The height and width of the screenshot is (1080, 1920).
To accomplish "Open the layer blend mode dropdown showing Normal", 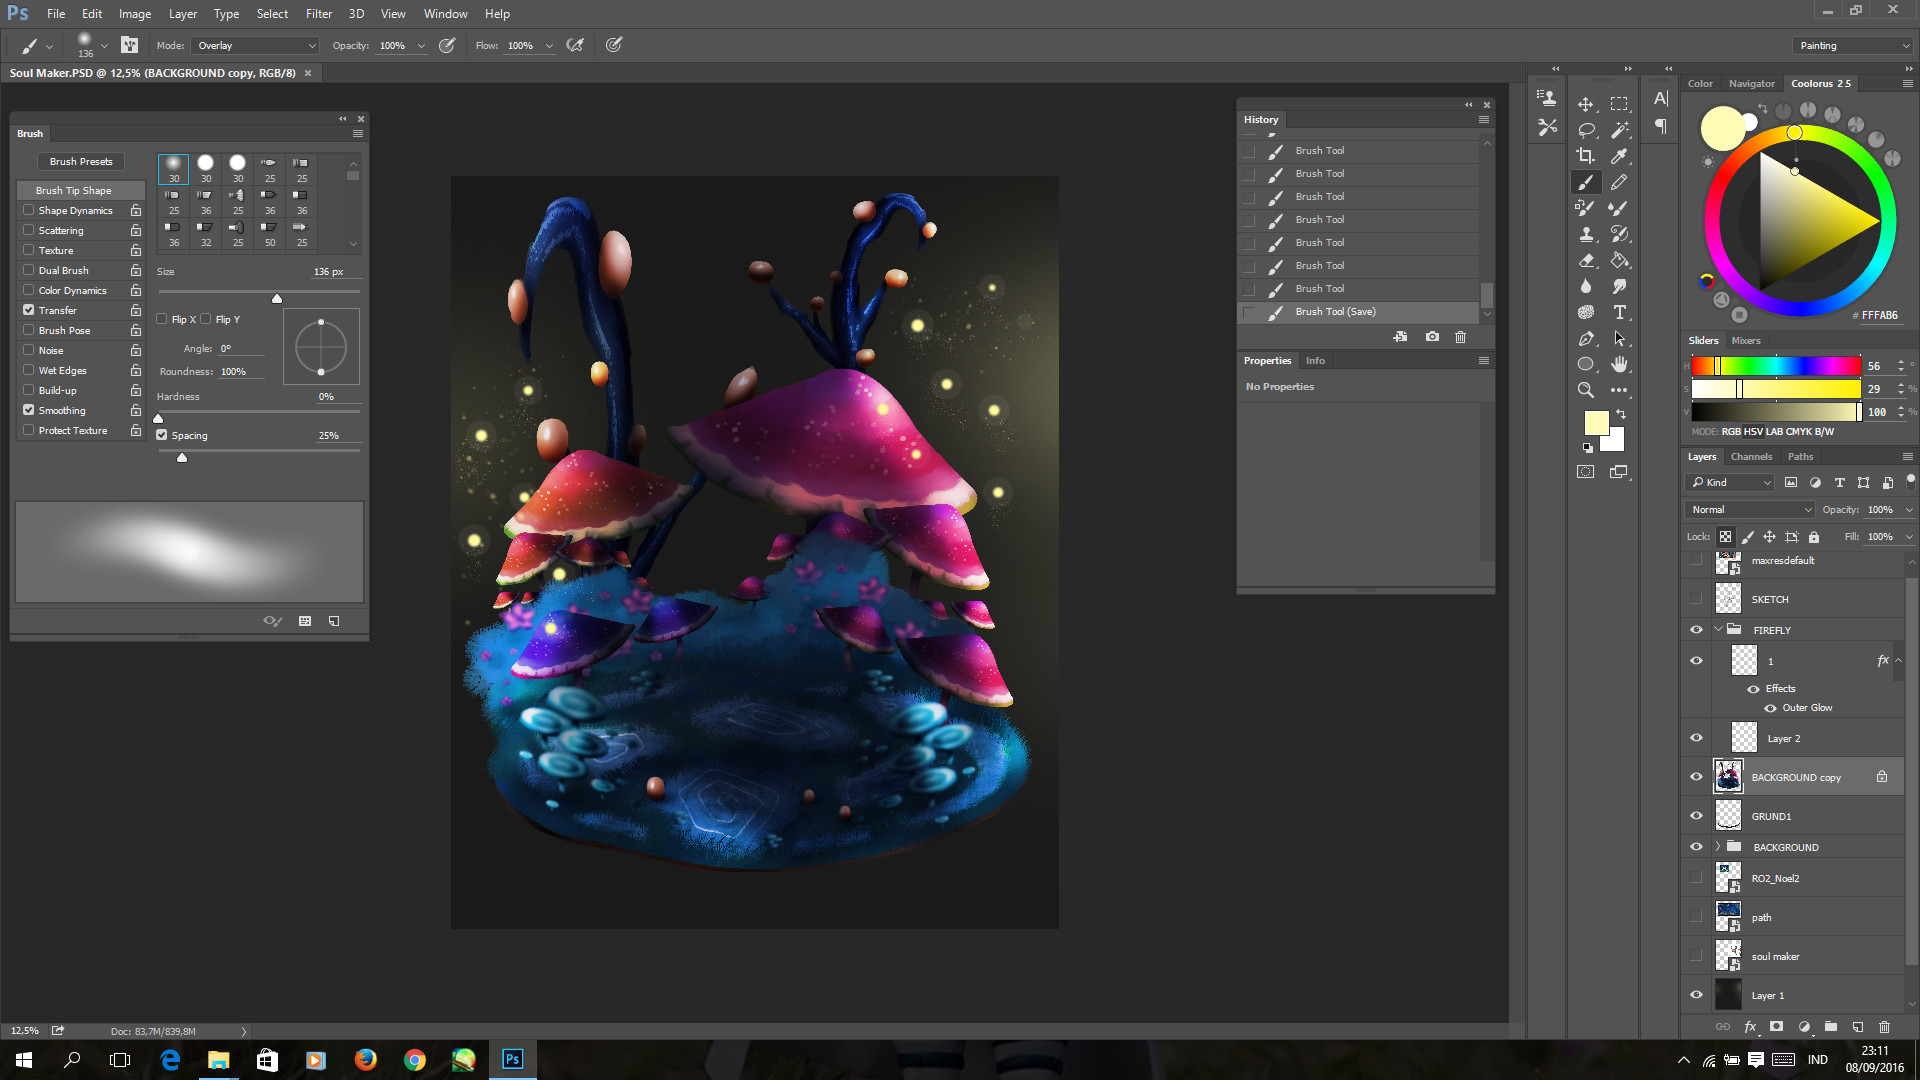I will pyautogui.click(x=1748, y=509).
